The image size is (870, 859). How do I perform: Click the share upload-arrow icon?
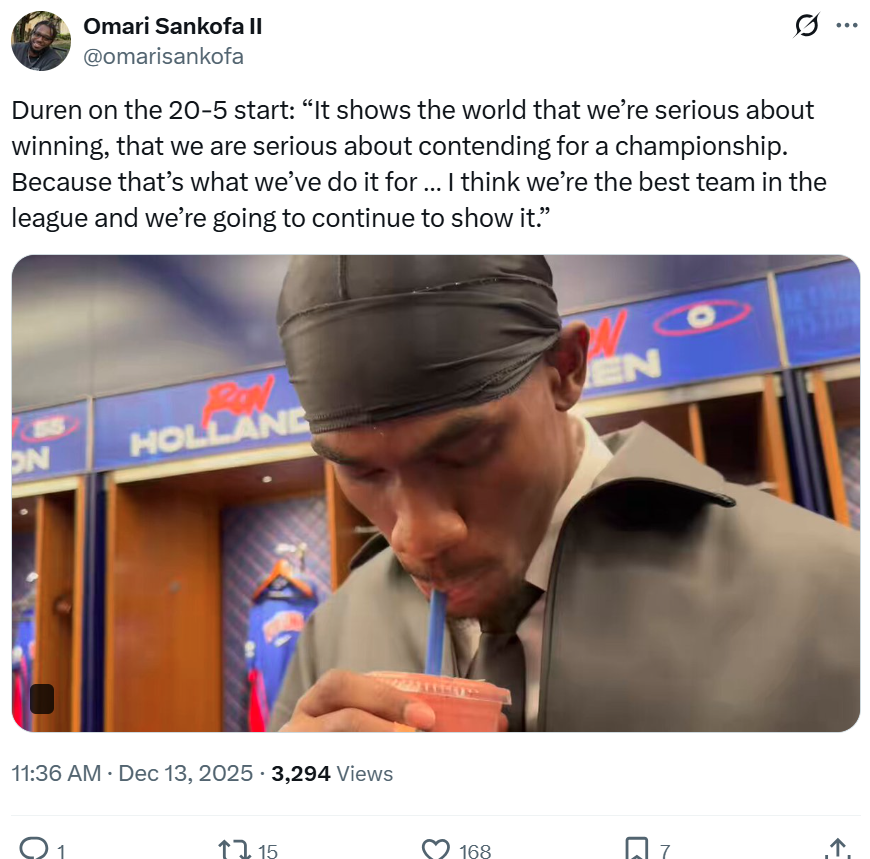click(838, 849)
